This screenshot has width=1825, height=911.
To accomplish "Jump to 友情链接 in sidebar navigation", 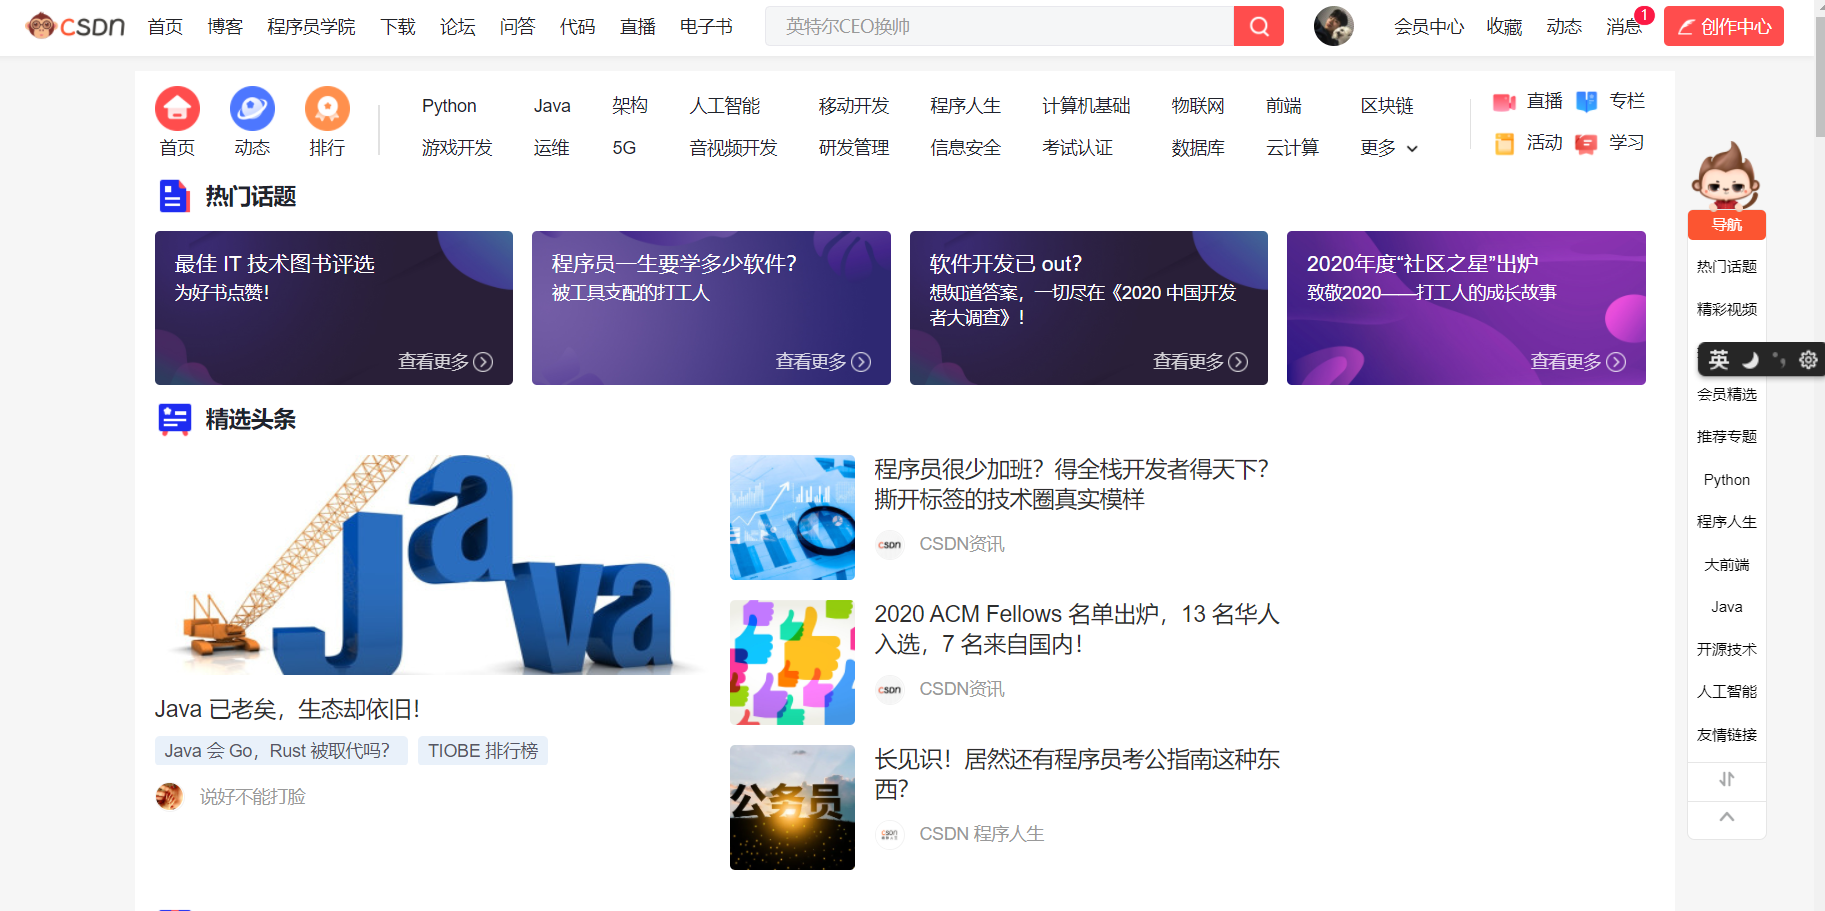I will coord(1726,735).
